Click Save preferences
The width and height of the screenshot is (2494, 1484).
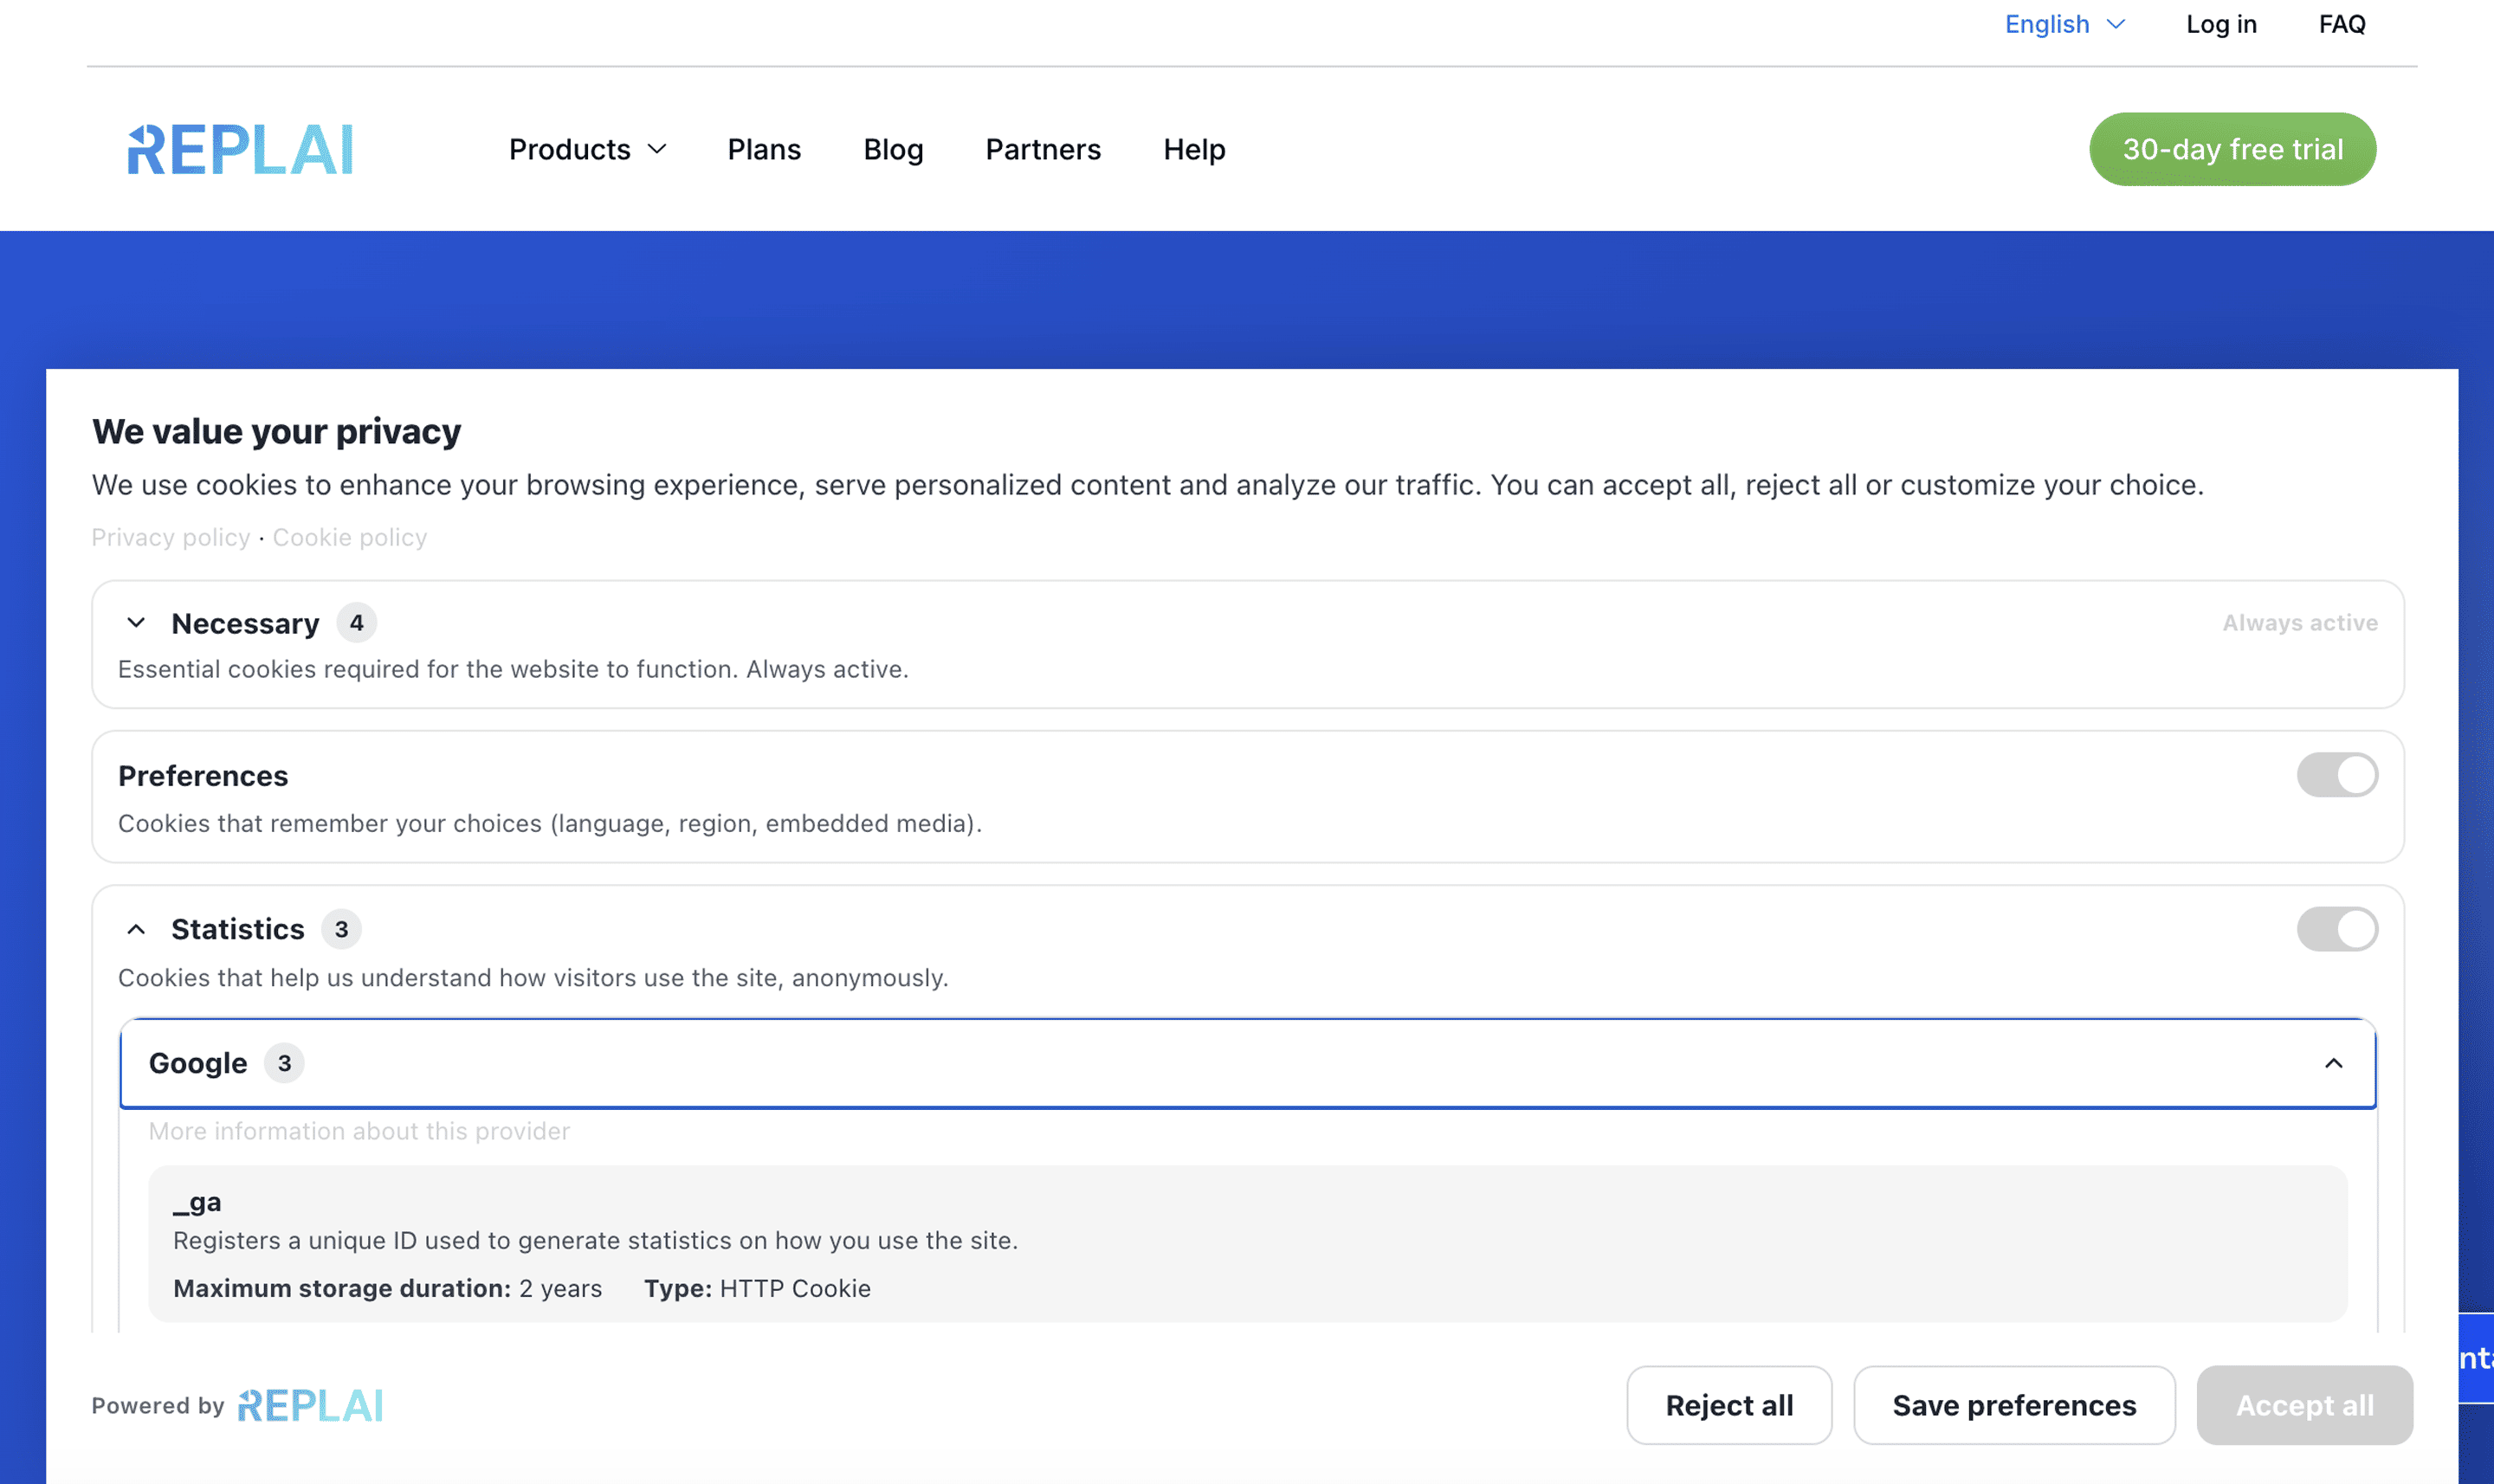point(2014,1405)
